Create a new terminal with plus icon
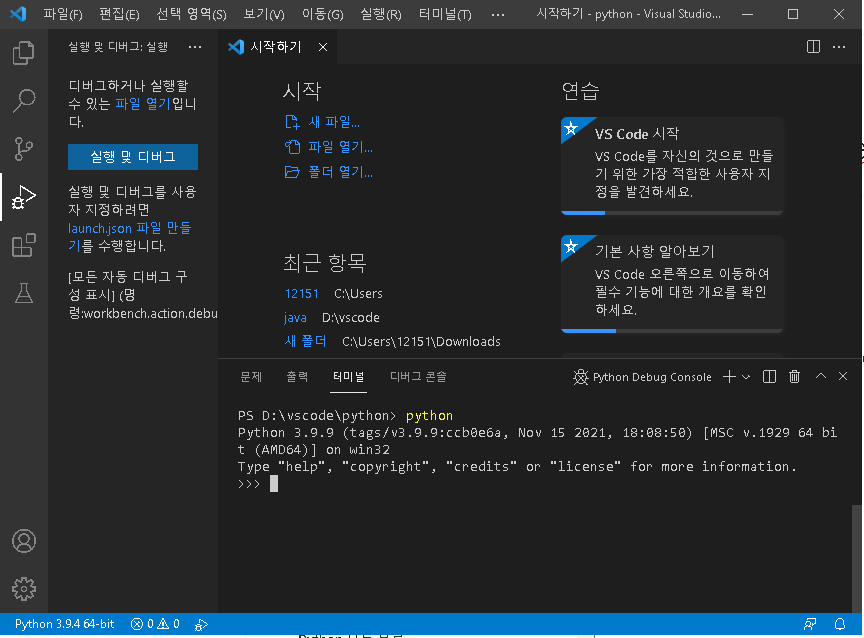Viewport: 864px width, 638px height. click(729, 376)
